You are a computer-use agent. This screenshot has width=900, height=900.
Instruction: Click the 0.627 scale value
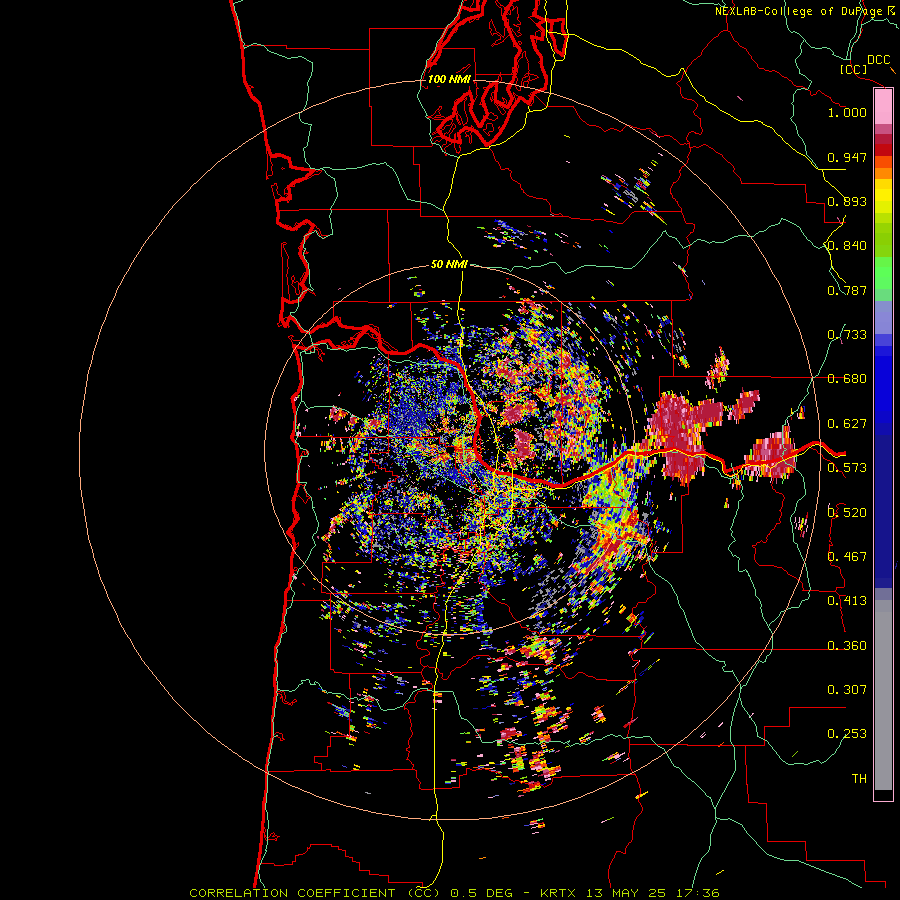[847, 424]
